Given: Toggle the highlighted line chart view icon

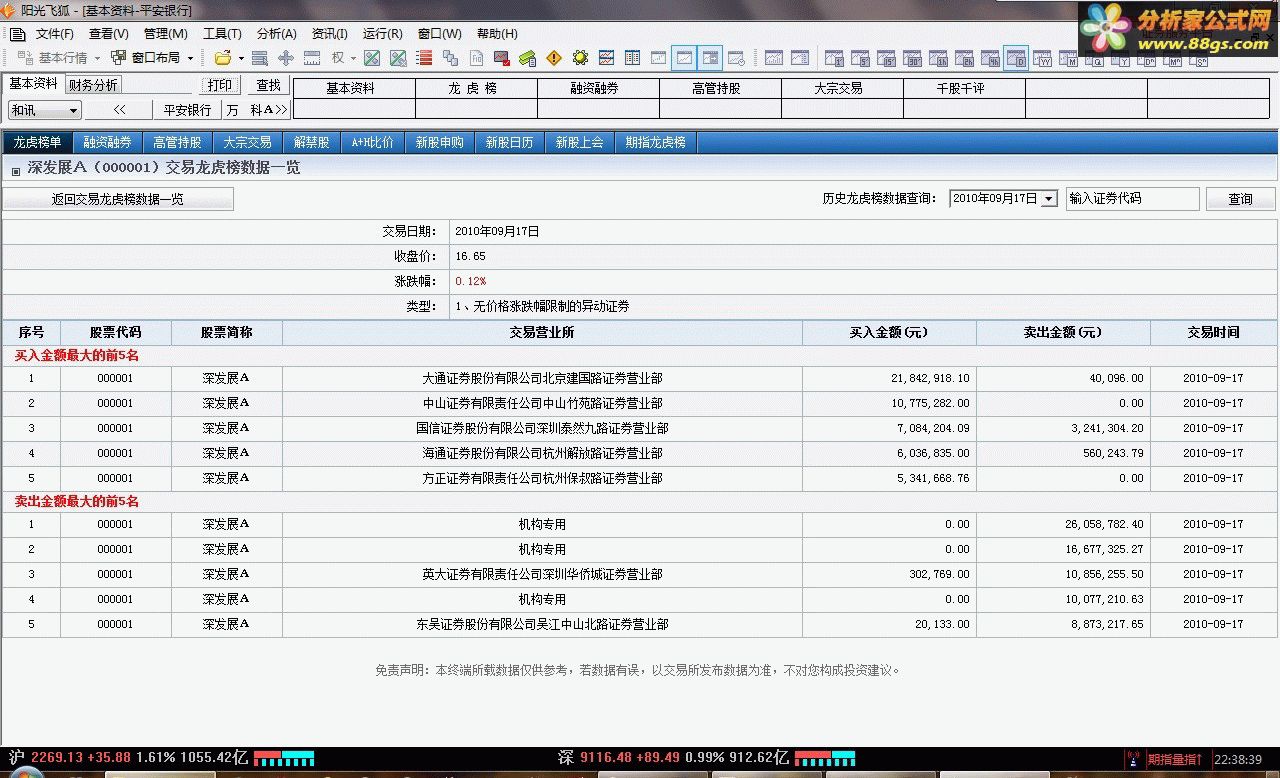Looking at the screenshot, I should pos(684,58).
